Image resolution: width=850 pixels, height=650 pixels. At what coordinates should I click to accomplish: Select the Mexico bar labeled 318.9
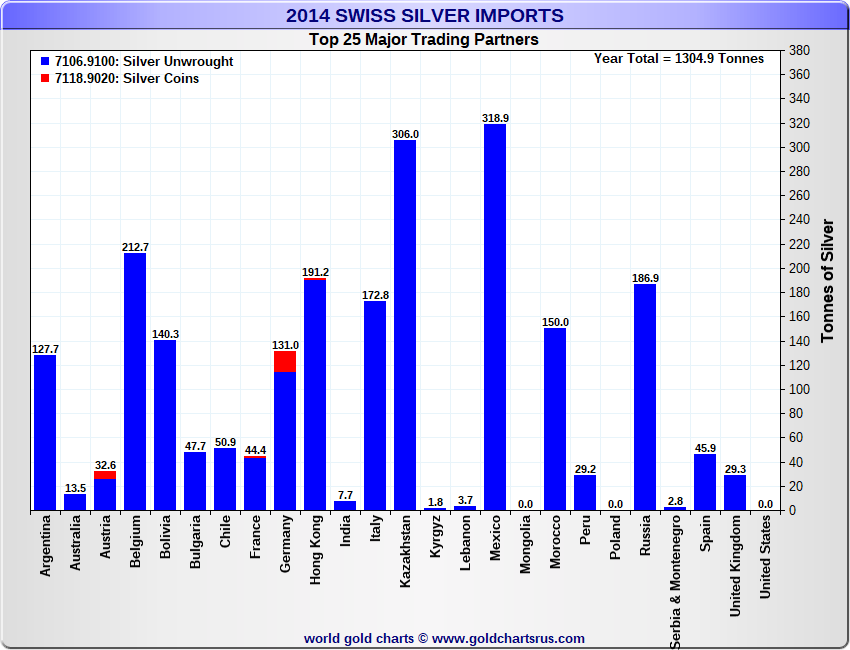coord(495,317)
